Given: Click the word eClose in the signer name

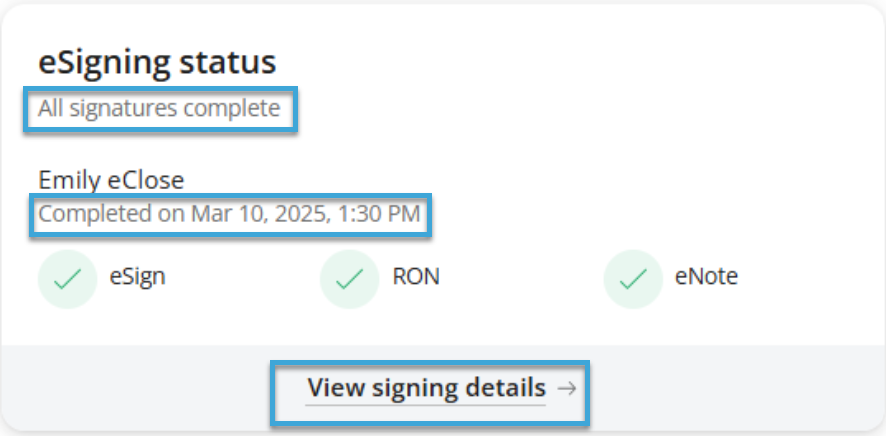Looking at the screenshot, I should pos(146,181).
